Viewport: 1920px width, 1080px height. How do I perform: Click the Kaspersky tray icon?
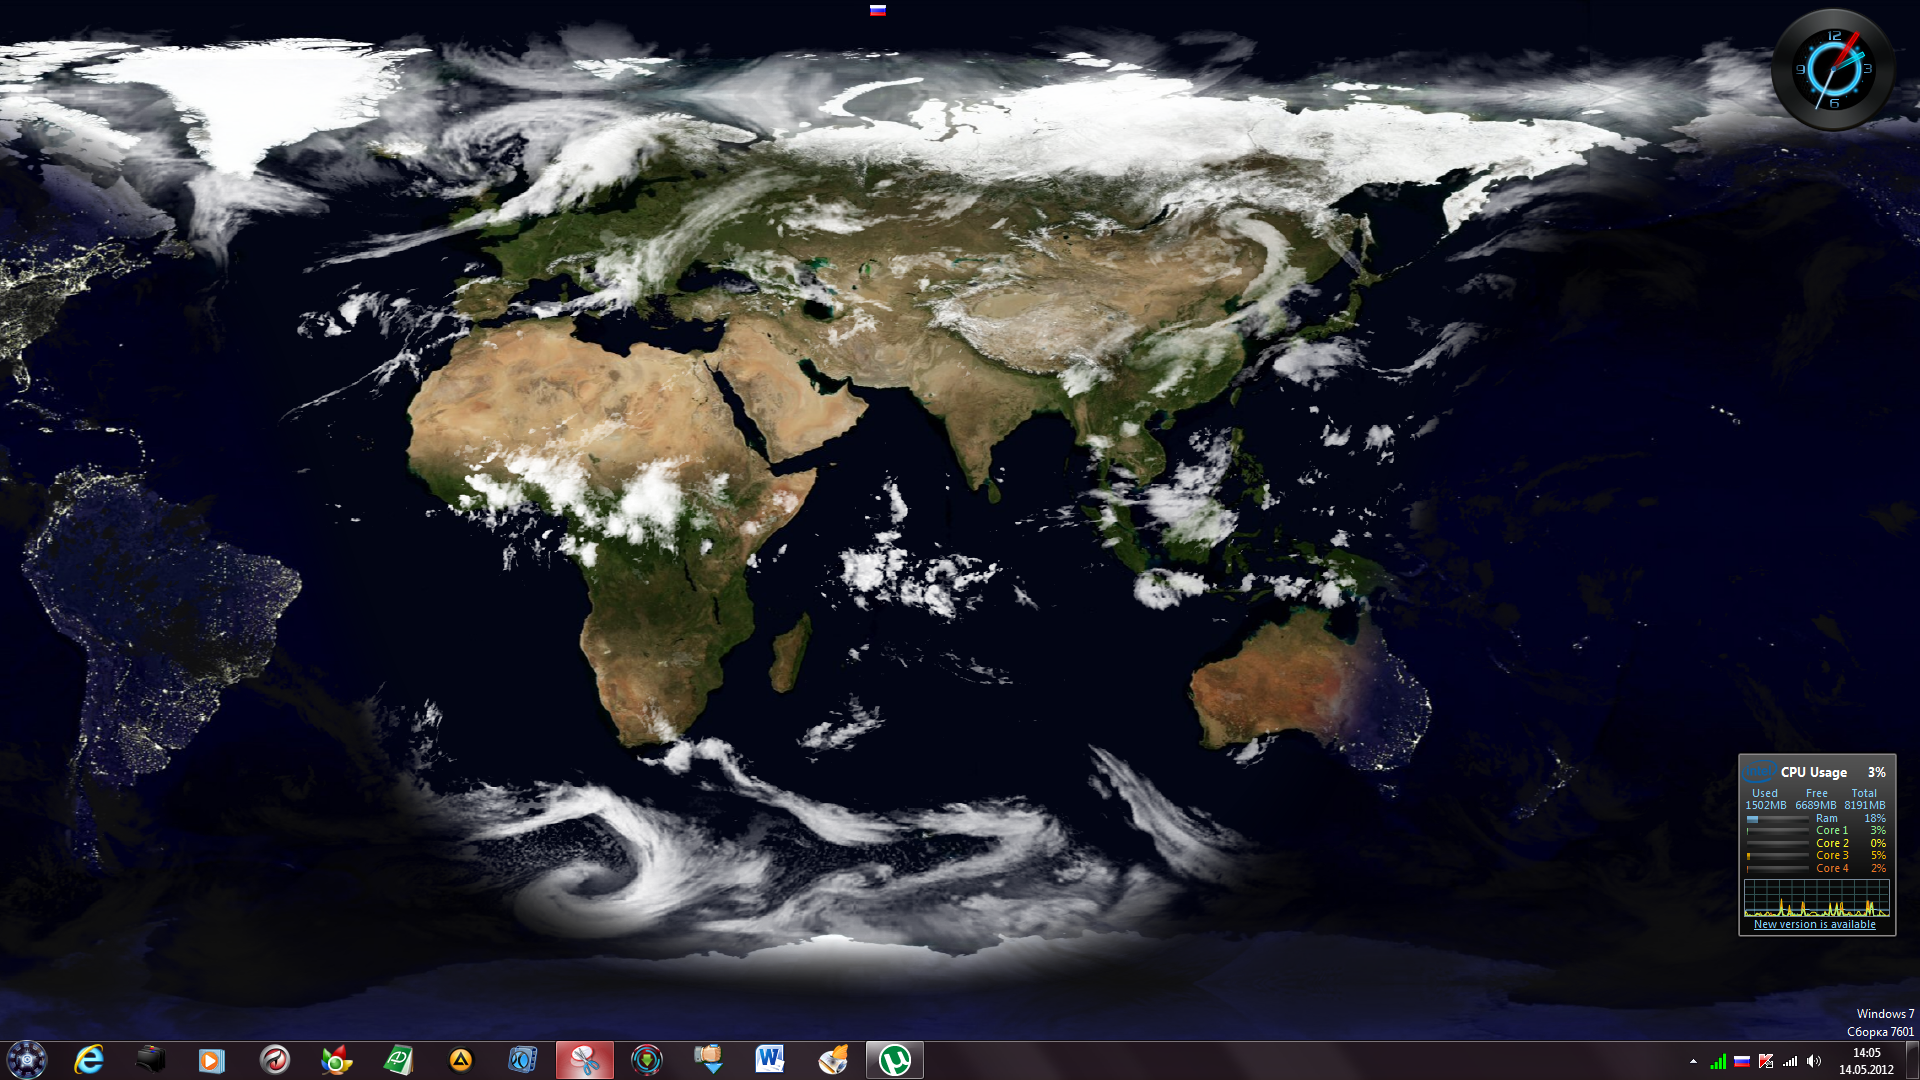point(1766,1061)
